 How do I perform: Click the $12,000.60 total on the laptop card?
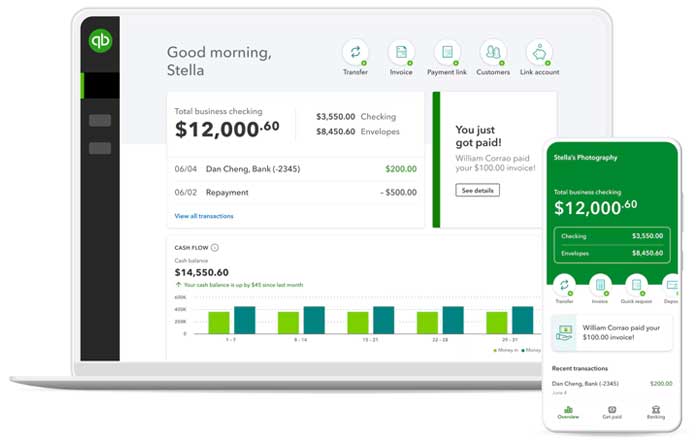(x=227, y=129)
